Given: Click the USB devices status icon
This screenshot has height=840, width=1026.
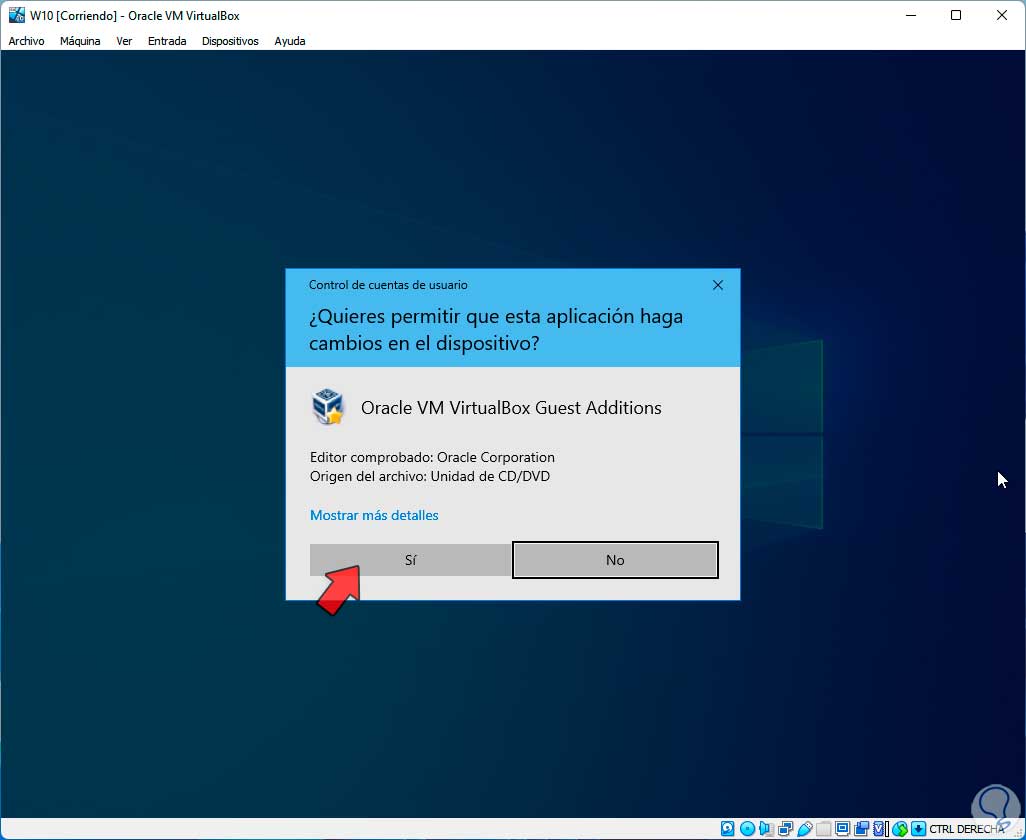Looking at the screenshot, I should (x=805, y=829).
